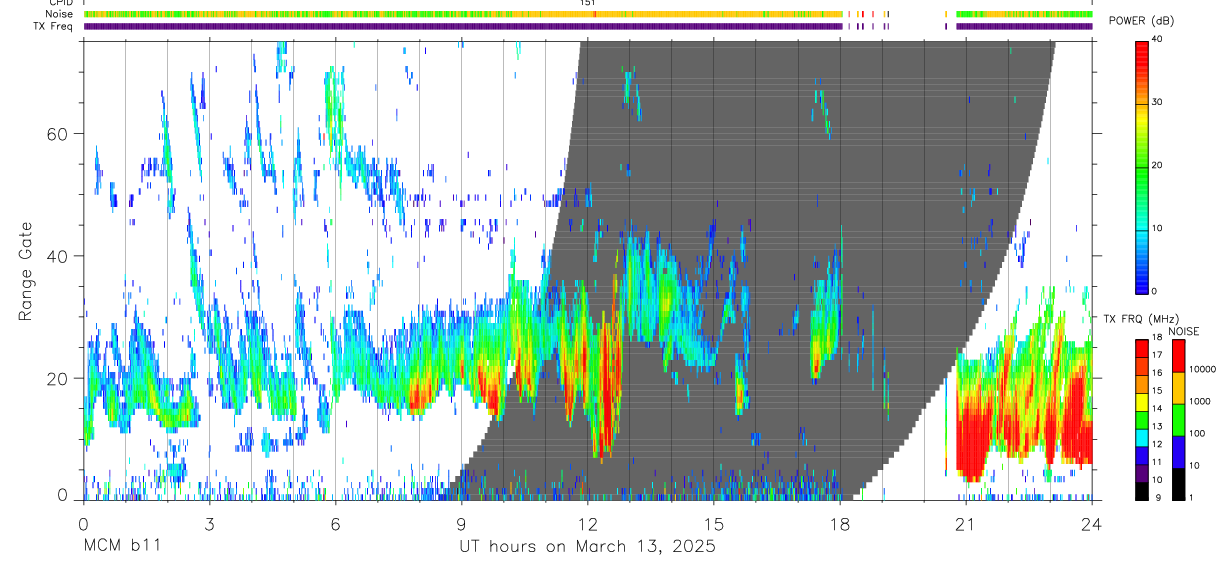
Task: Click the 'UT hours on March 13, 2025' axis title
Action: (x=587, y=547)
